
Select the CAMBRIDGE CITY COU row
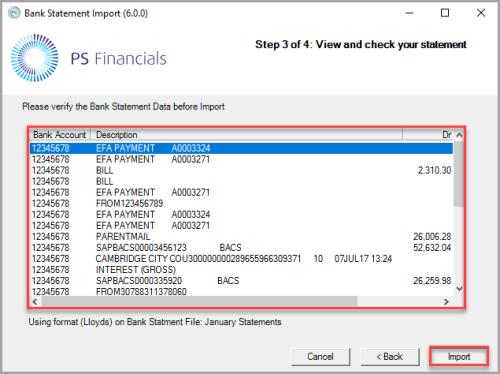[241, 258]
